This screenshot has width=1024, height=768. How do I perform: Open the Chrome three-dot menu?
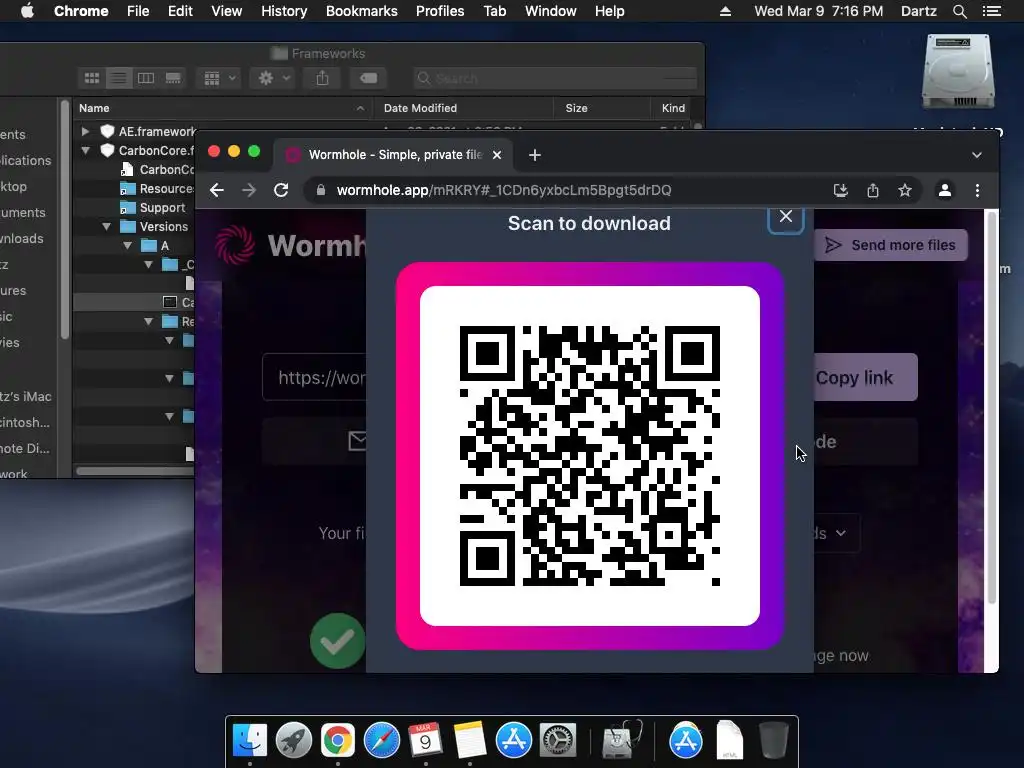[977, 190]
